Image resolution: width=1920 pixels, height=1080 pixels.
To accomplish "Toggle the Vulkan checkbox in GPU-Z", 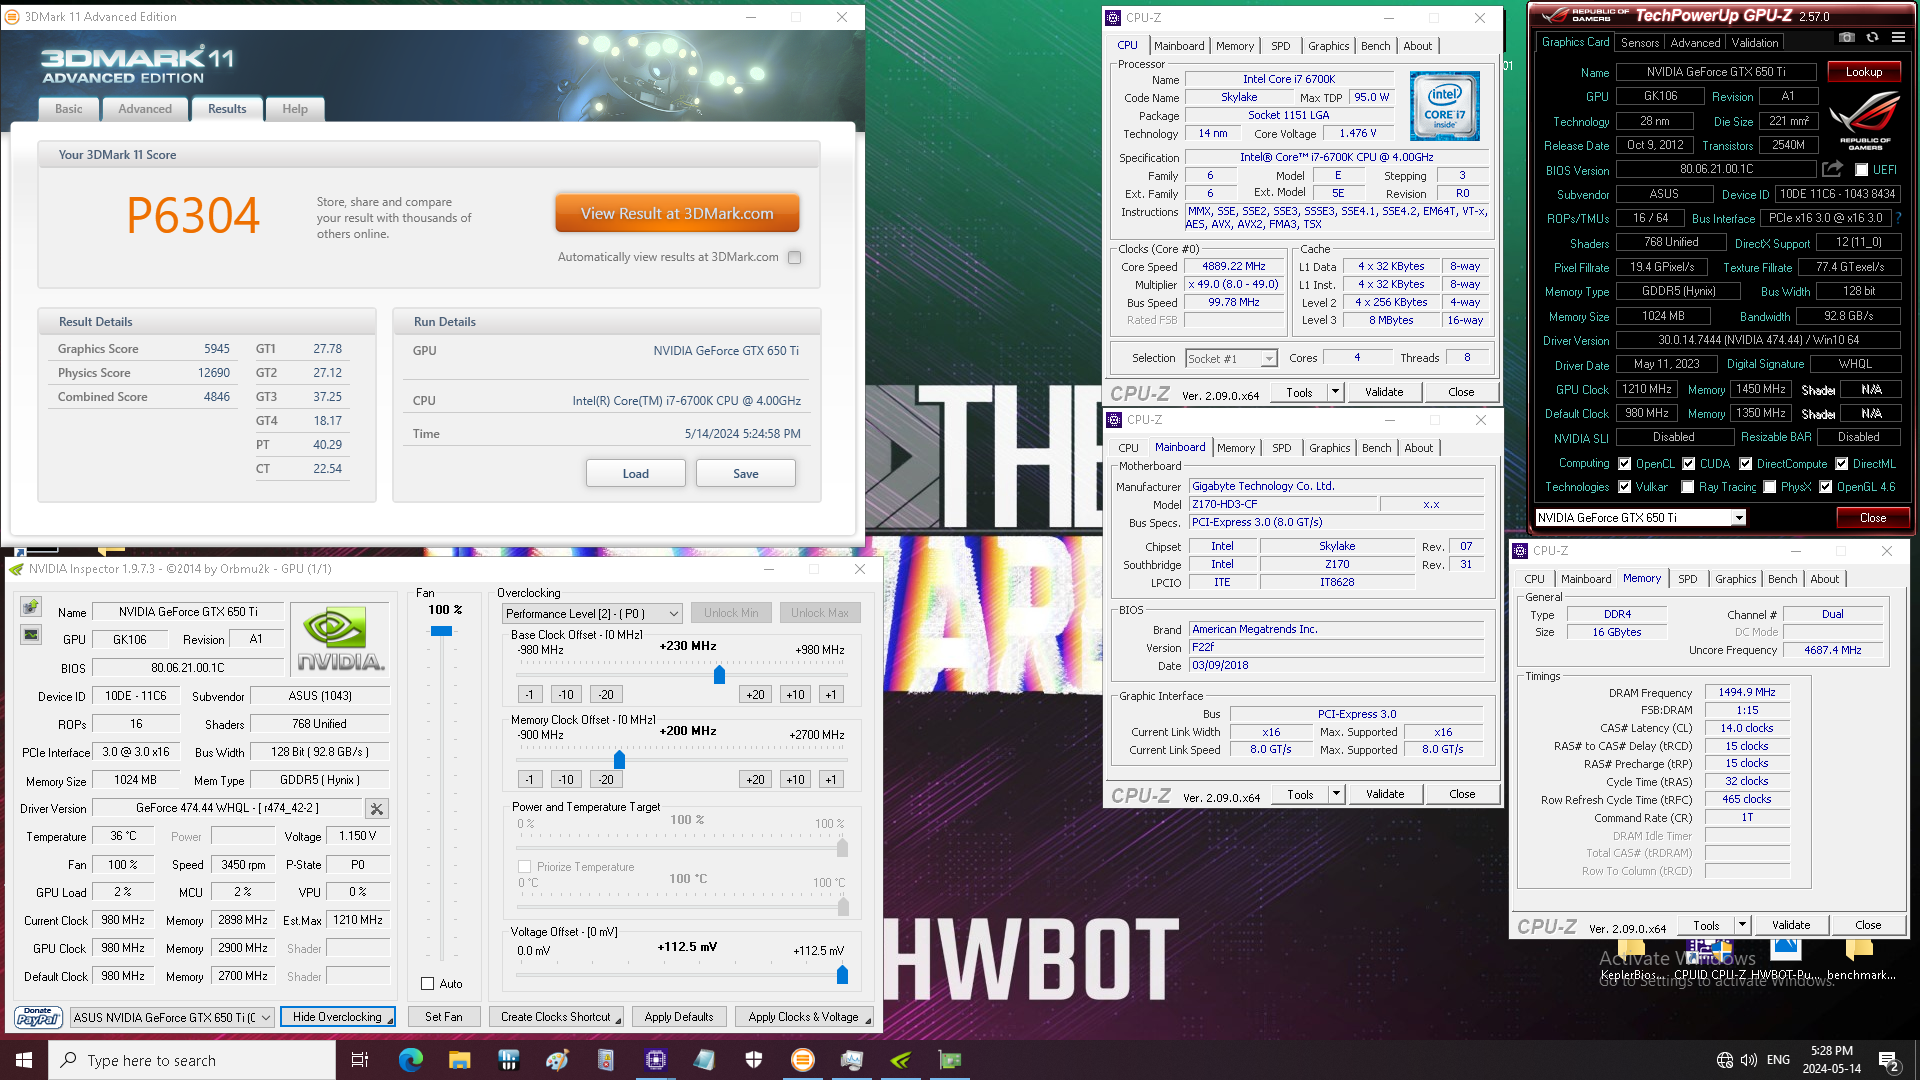I will (x=1625, y=487).
